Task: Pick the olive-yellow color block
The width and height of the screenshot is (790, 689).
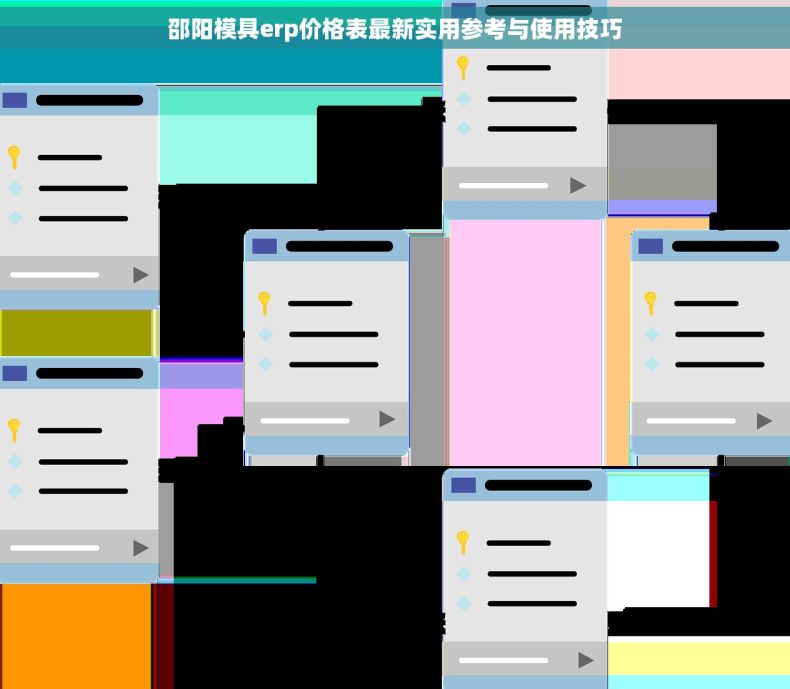Action: (x=76, y=333)
